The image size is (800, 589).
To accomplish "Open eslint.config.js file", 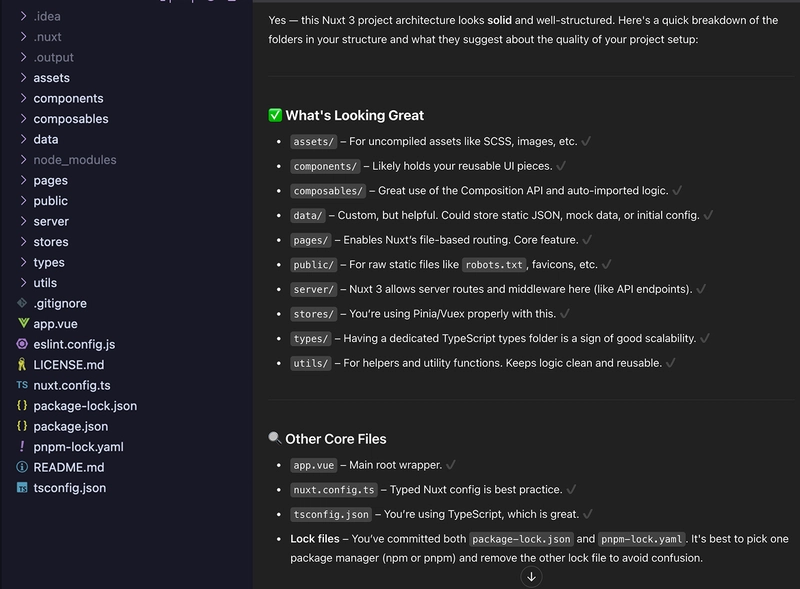I will (x=74, y=345).
